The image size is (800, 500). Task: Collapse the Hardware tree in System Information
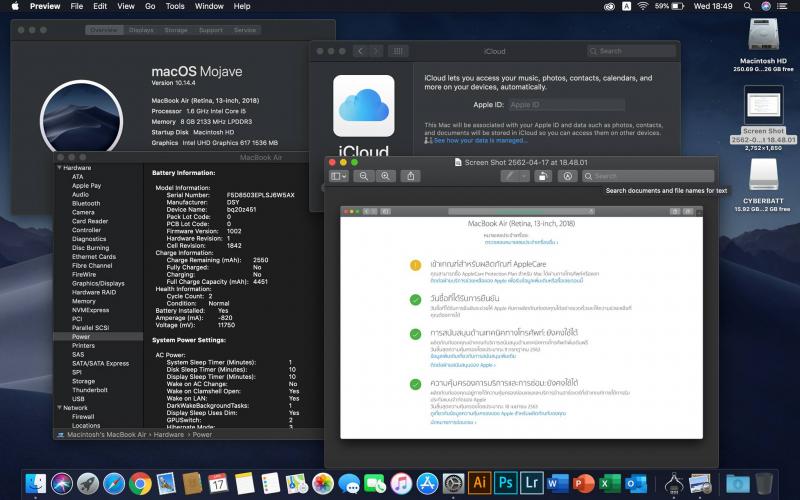60,167
